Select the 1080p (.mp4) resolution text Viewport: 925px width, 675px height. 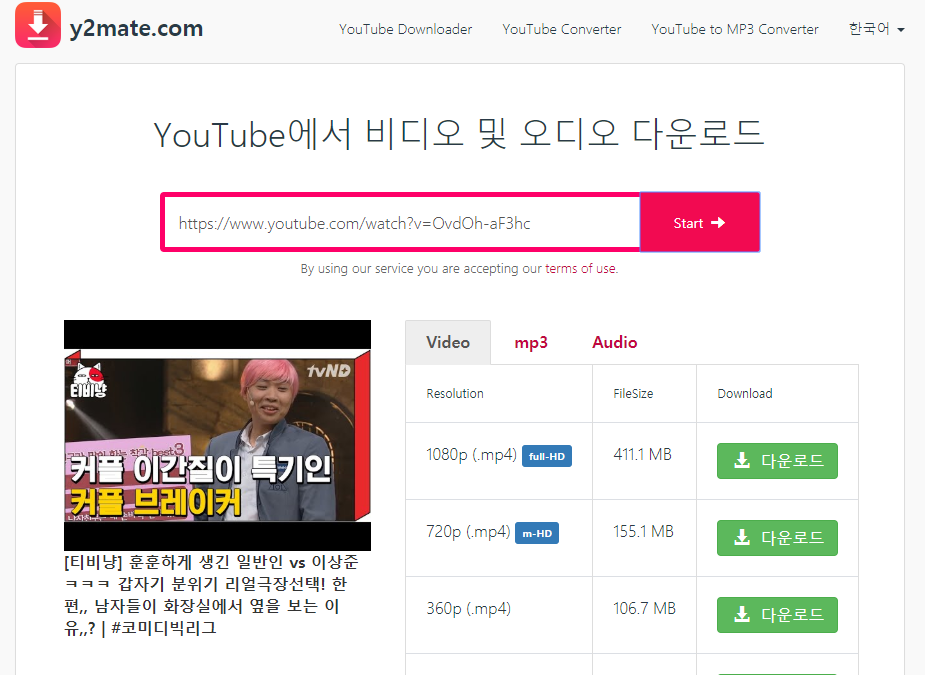[471, 455]
